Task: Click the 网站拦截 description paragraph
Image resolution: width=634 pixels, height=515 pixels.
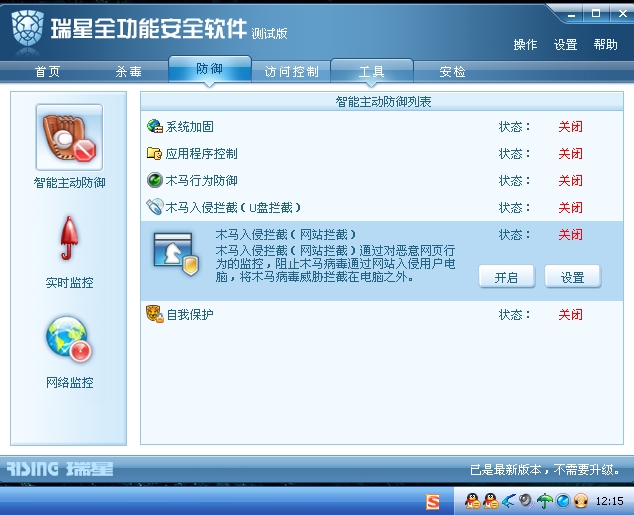Action: point(335,264)
